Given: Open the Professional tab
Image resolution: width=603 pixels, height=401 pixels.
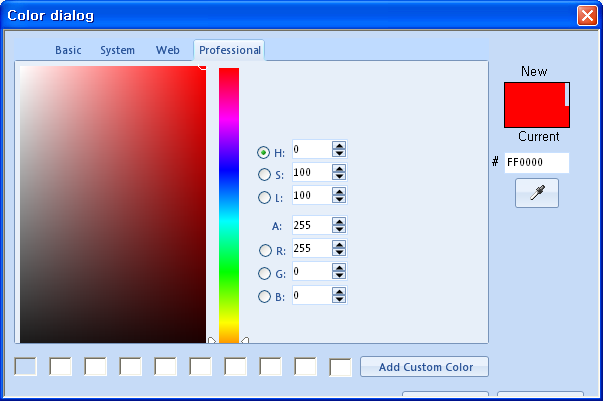Looking at the screenshot, I should coord(230,50).
